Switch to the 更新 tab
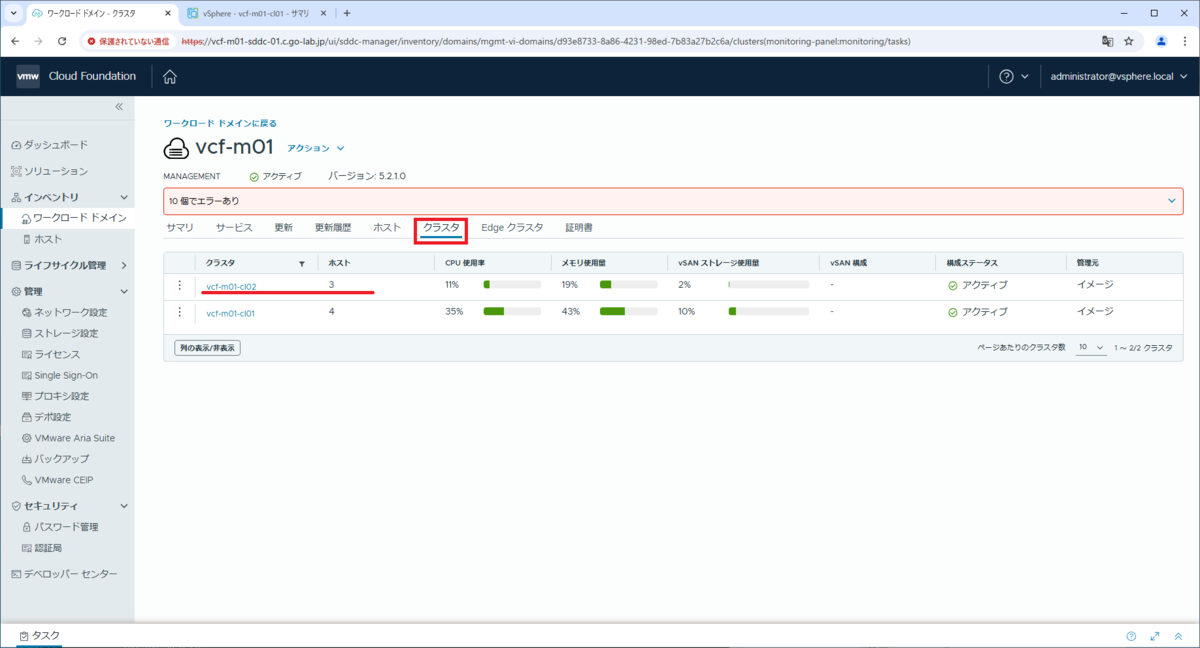The height and width of the screenshot is (648, 1200). pyautogui.click(x=284, y=228)
